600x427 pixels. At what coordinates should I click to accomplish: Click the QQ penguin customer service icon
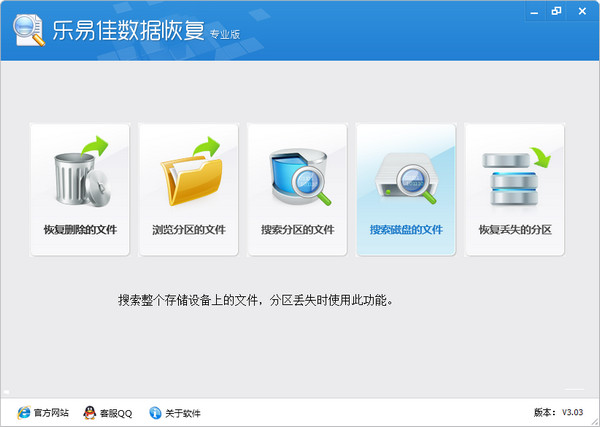coord(90,412)
